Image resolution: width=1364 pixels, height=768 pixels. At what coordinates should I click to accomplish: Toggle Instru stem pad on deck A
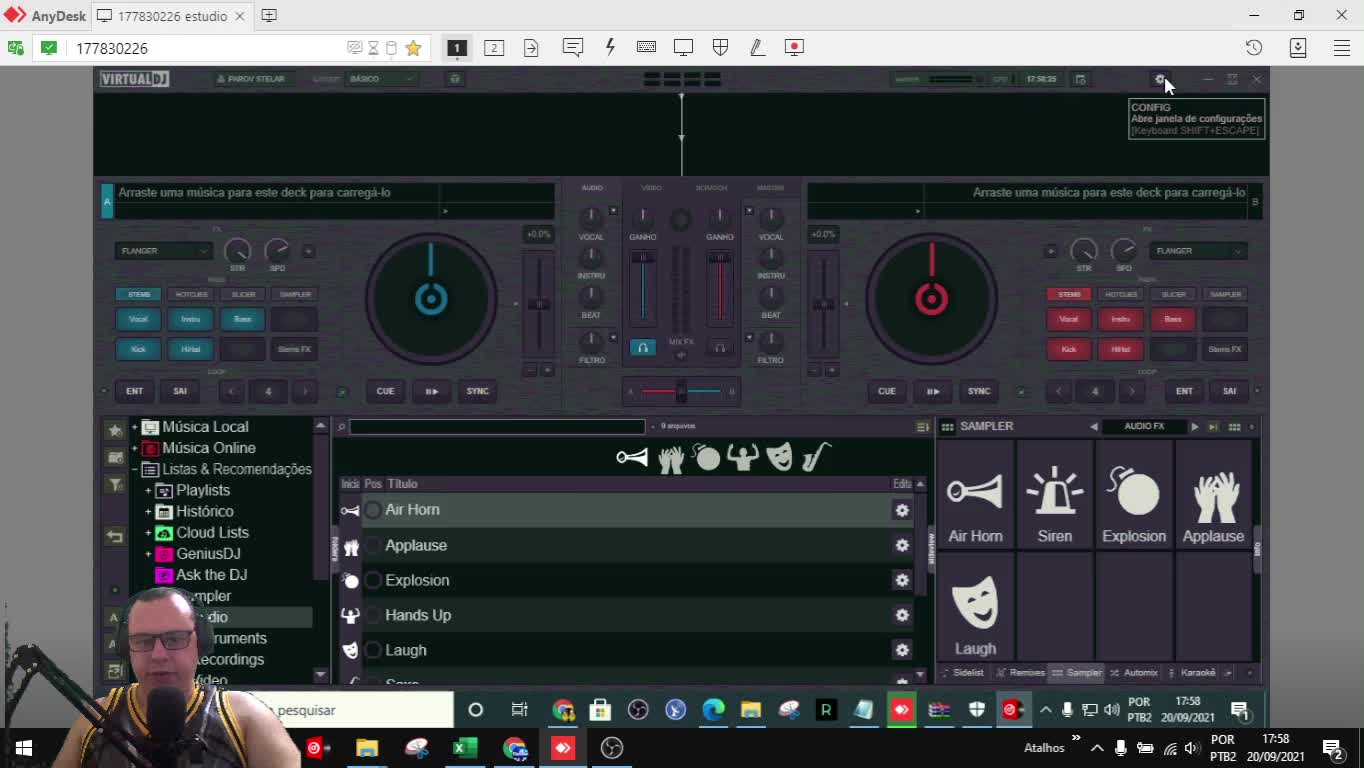(x=190, y=319)
